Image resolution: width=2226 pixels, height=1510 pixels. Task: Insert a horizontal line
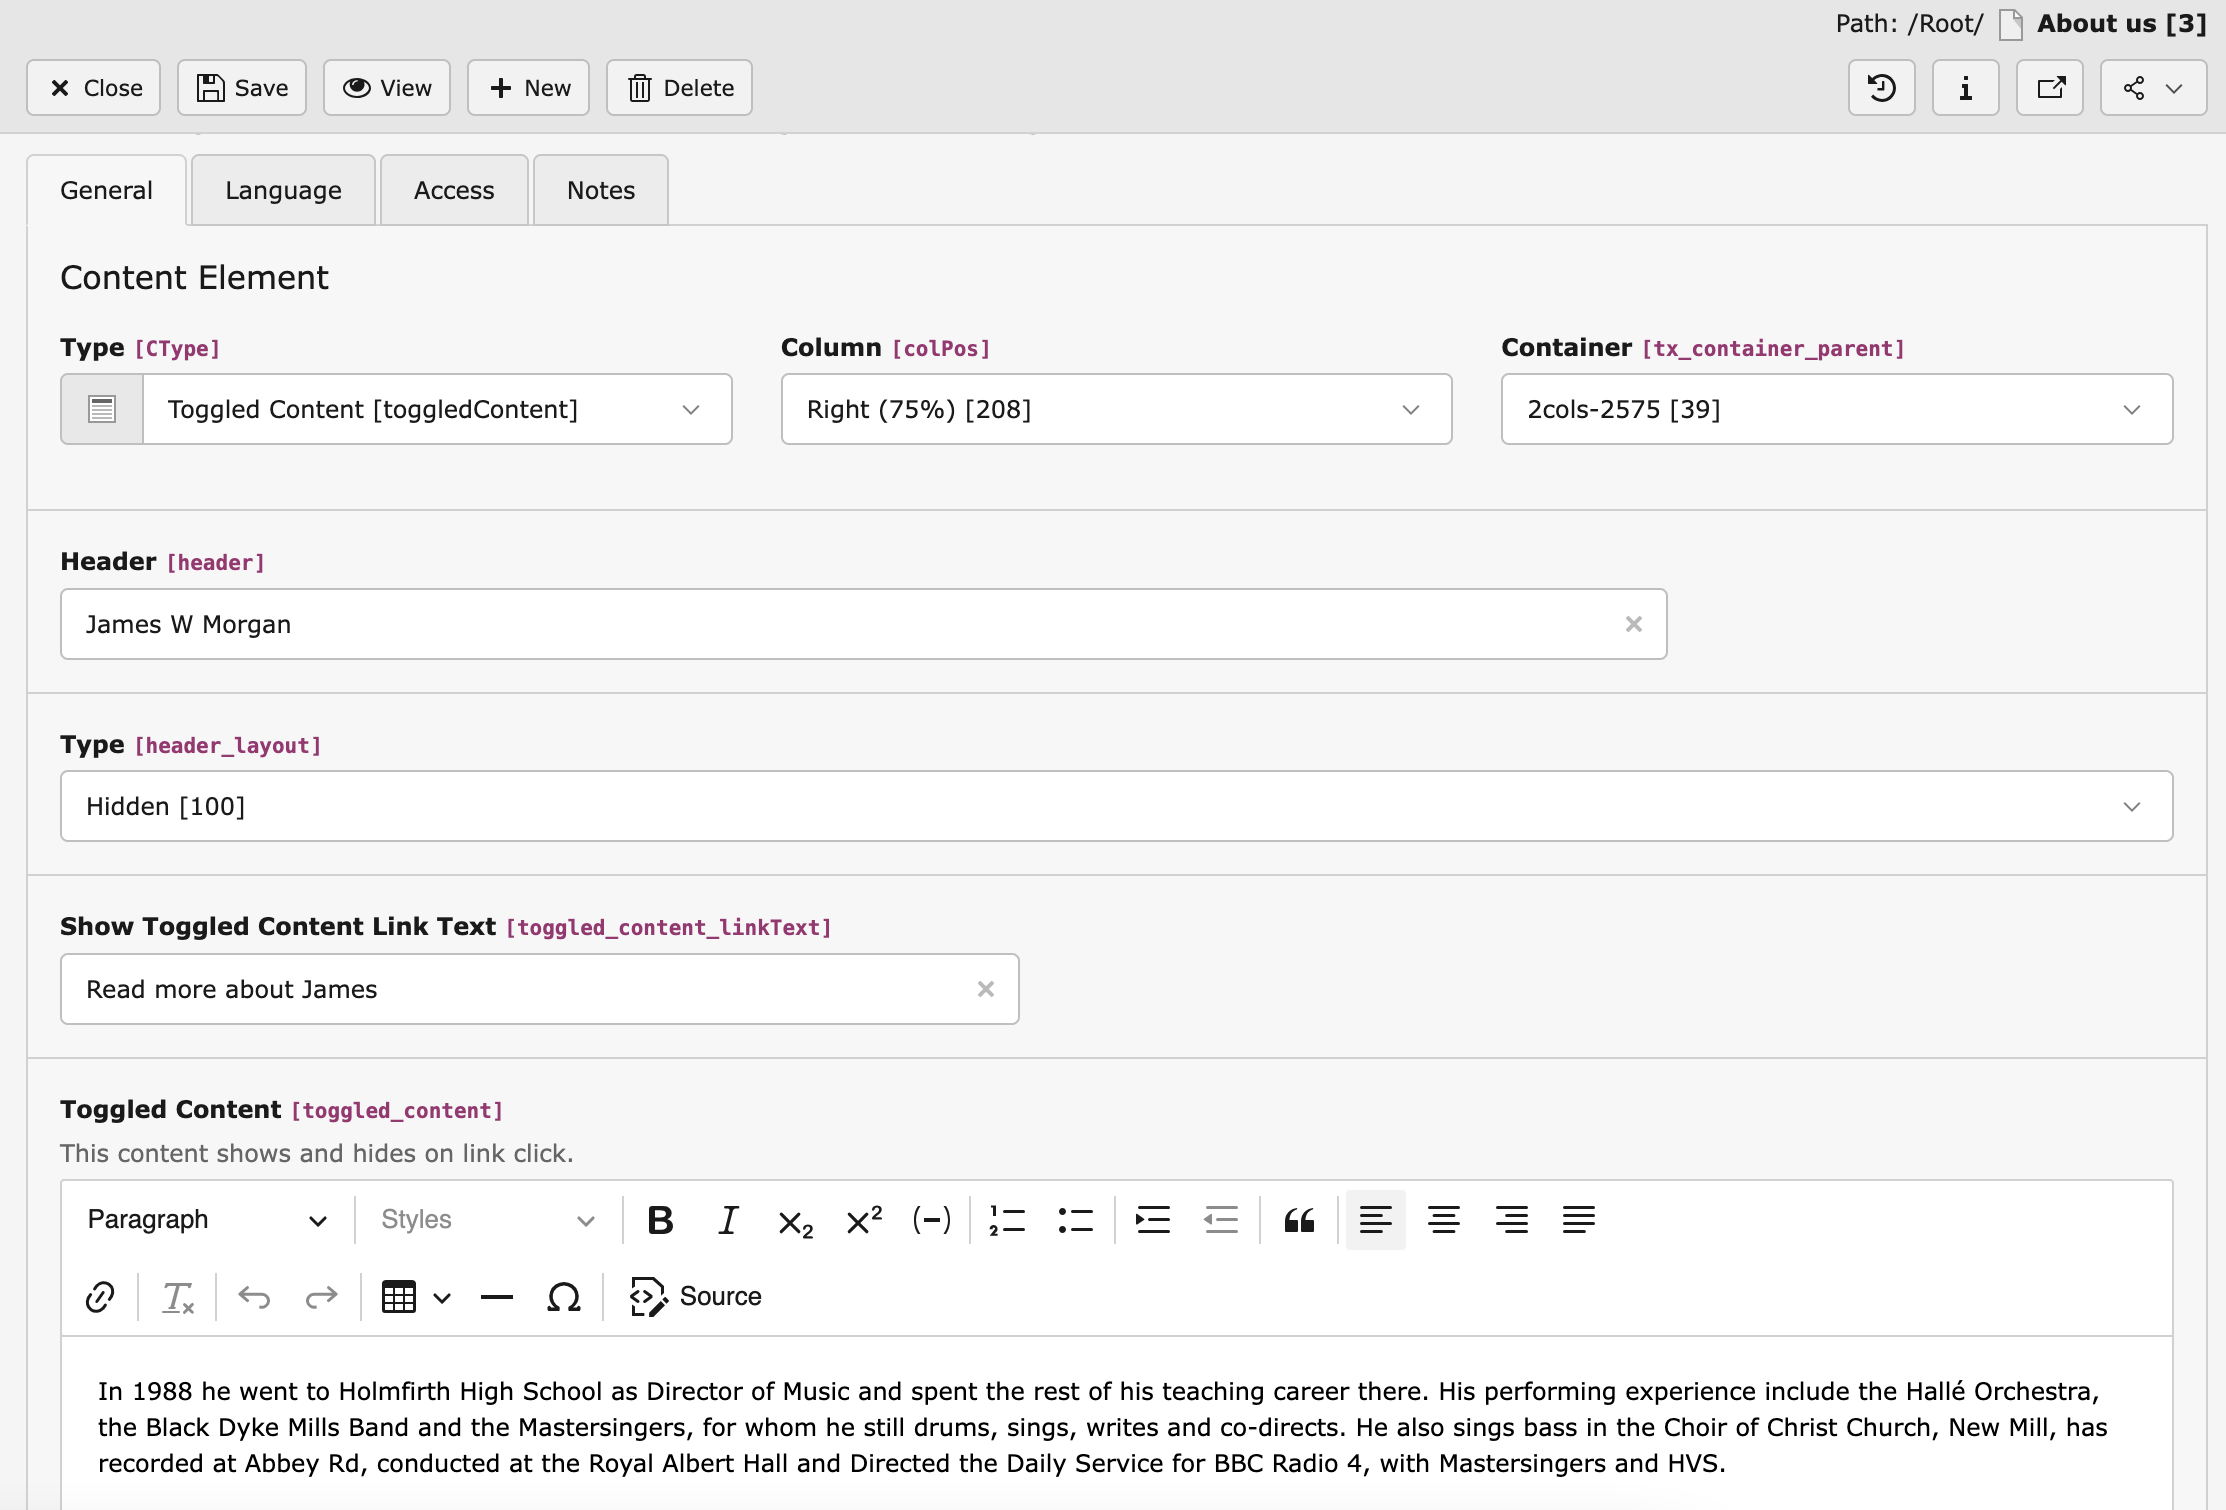tap(497, 1297)
